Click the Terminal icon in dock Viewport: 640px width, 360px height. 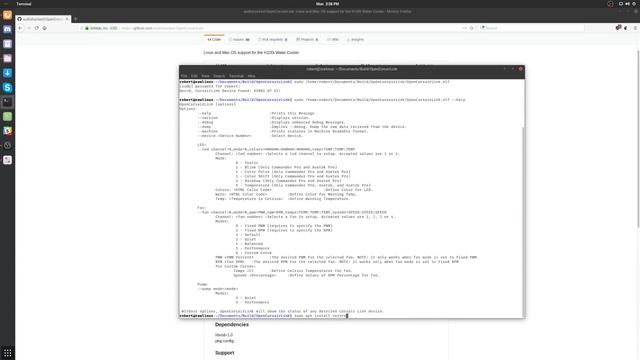click(7, 102)
